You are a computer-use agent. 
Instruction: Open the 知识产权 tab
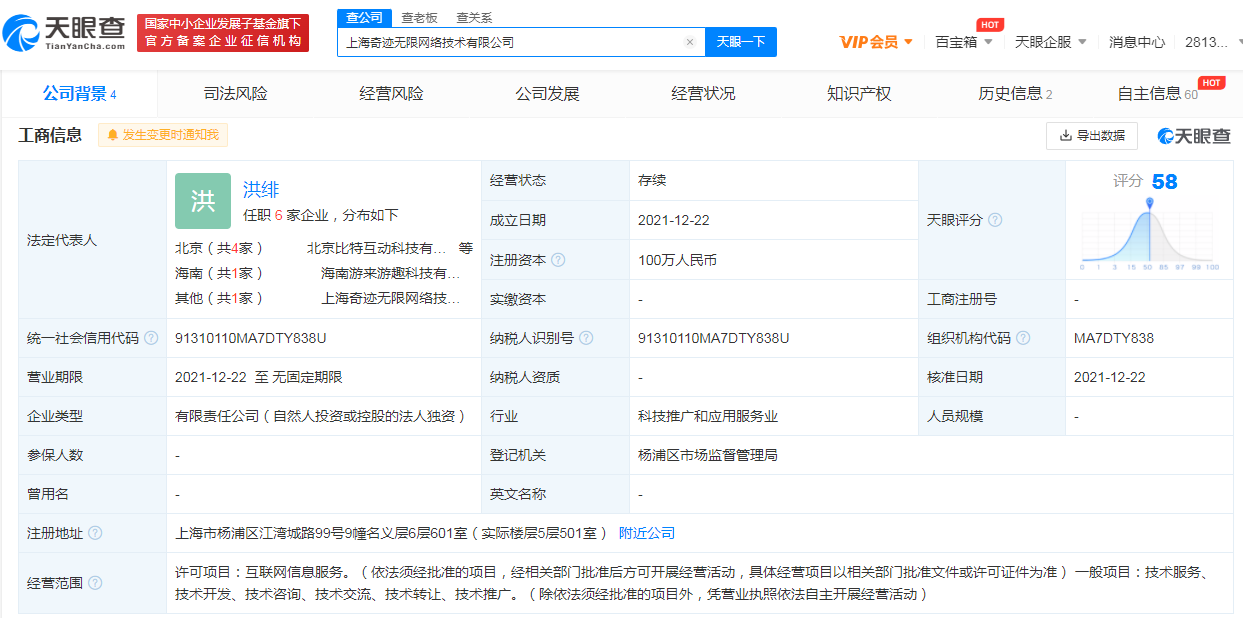(x=859, y=94)
